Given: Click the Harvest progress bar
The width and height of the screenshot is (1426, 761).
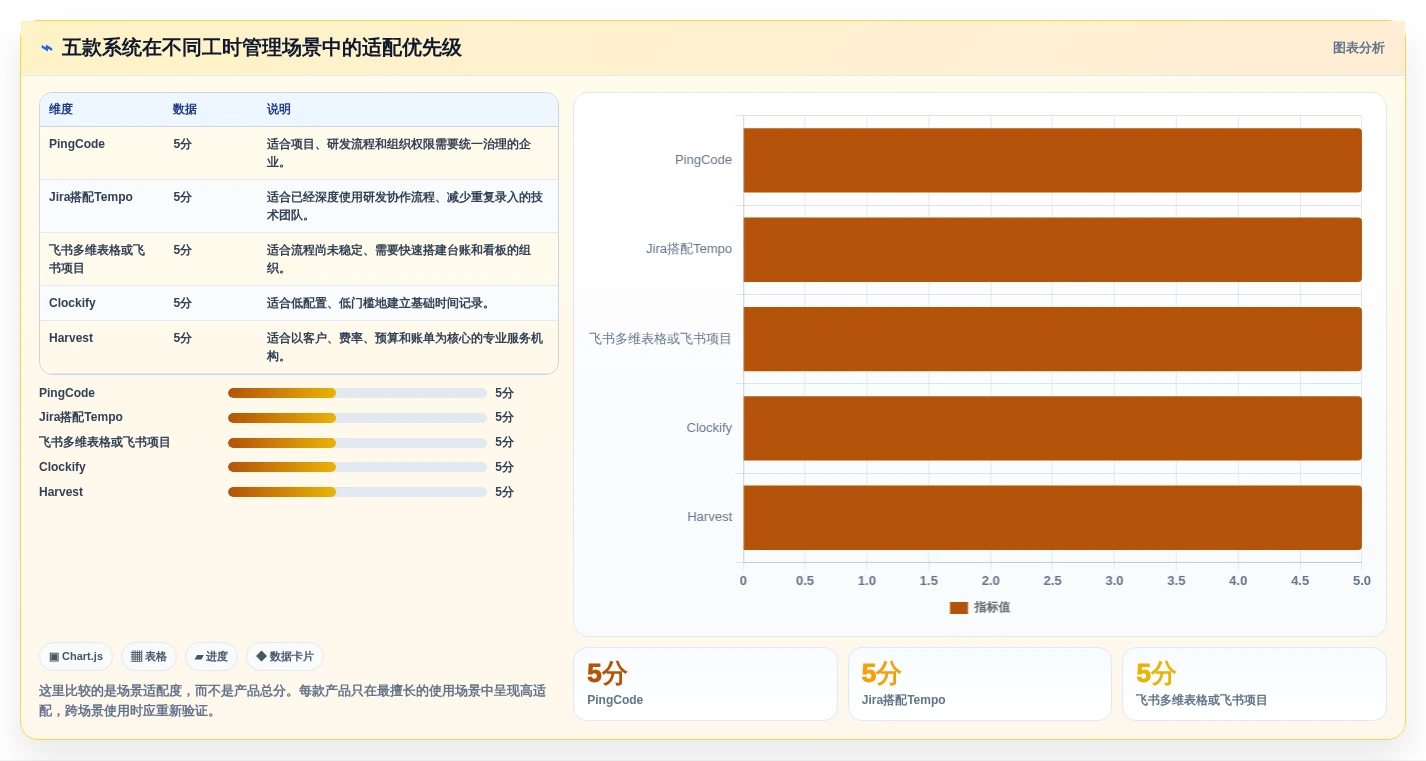Looking at the screenshot, I should point(357,492).
